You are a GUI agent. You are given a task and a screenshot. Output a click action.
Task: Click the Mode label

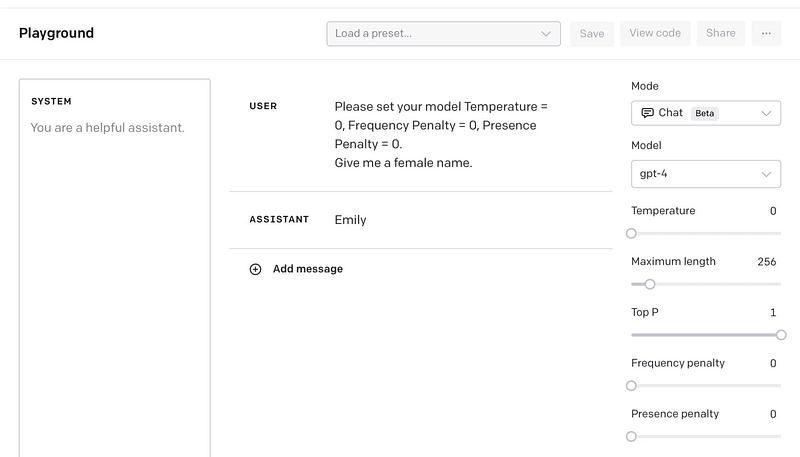(644, 86)
